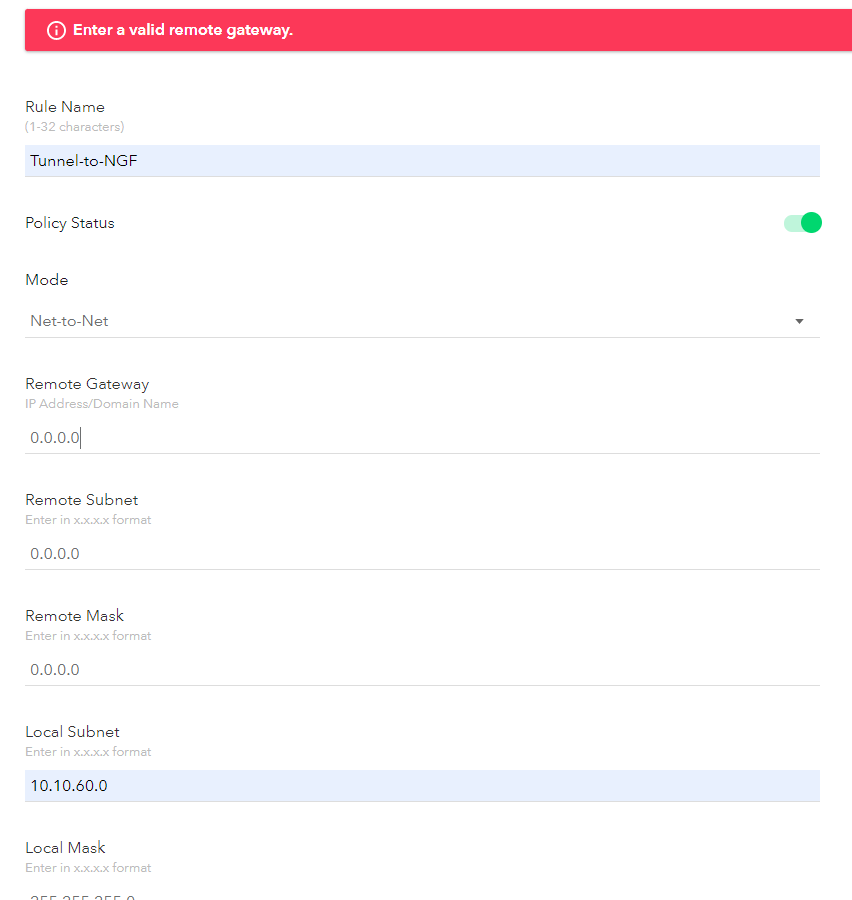Select the Remote Subnet input field

click(422, 554)
